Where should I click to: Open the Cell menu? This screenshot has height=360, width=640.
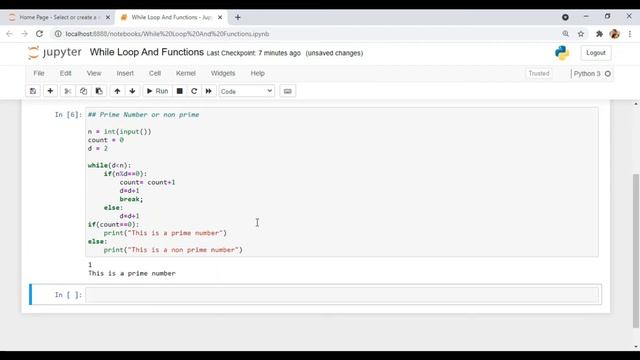pos(155,73)
